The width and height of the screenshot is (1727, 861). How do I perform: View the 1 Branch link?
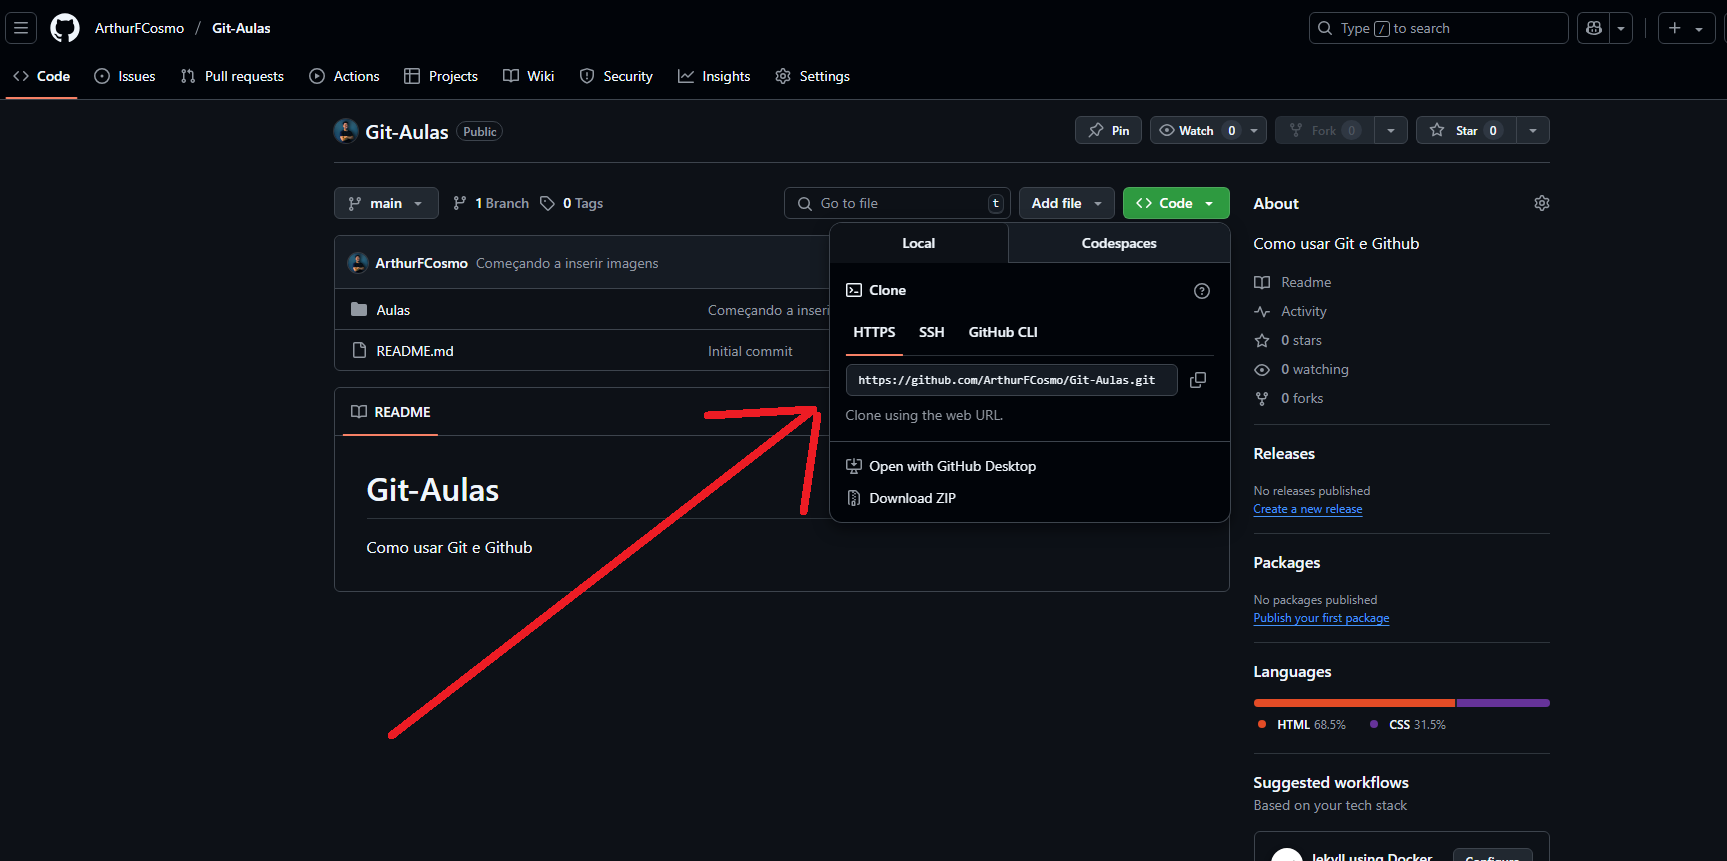click(x=491, y=203)
